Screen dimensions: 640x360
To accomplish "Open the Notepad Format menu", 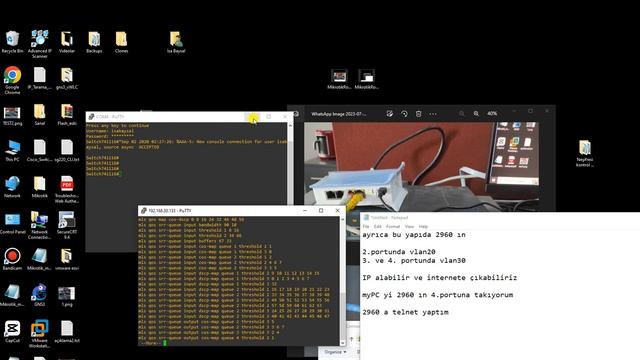I will [x=393, y=227].
